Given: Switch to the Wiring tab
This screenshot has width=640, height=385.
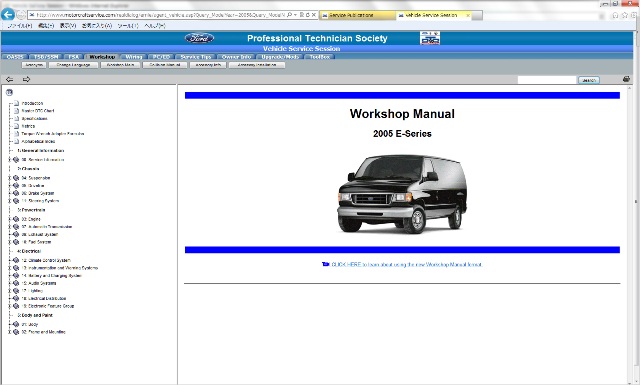Looking at the screenshot, I should [134, 57].
